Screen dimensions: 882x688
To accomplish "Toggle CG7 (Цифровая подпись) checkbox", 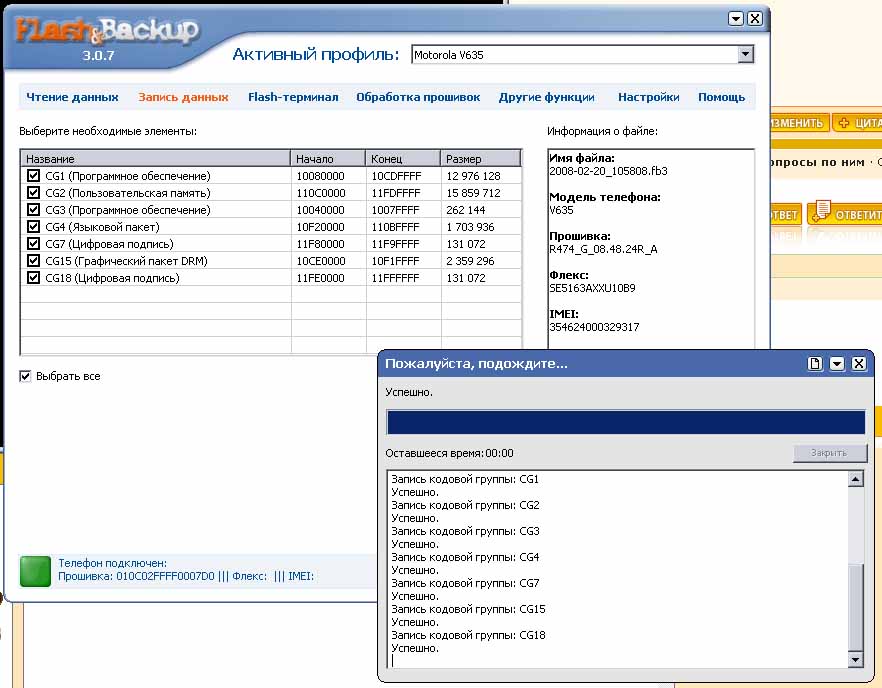I will tap(33, 244).
